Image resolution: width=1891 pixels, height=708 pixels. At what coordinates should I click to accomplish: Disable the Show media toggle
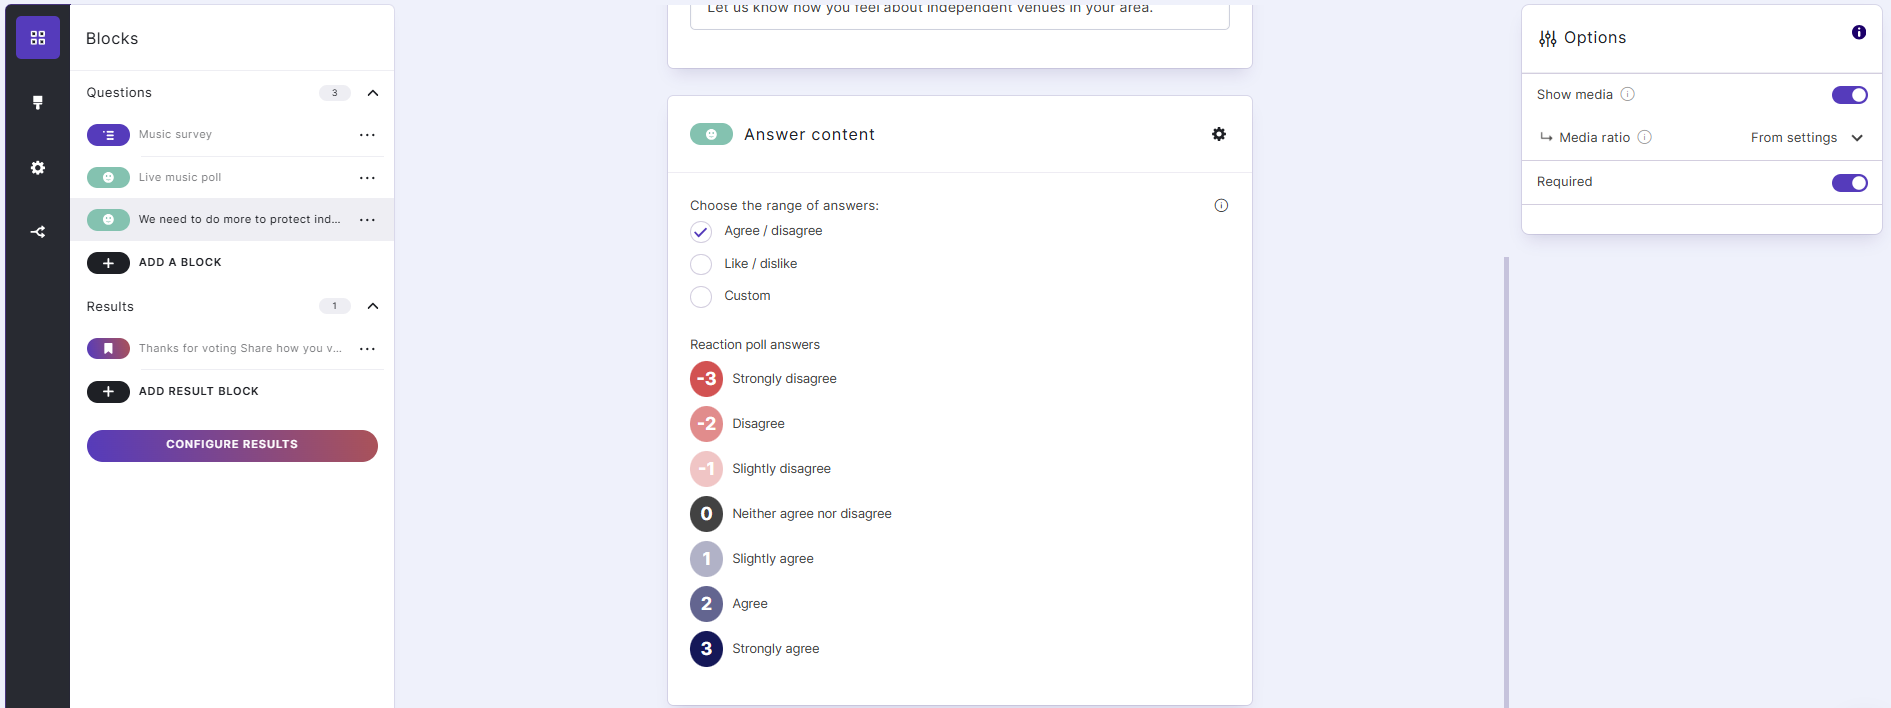coord(1849,94)
